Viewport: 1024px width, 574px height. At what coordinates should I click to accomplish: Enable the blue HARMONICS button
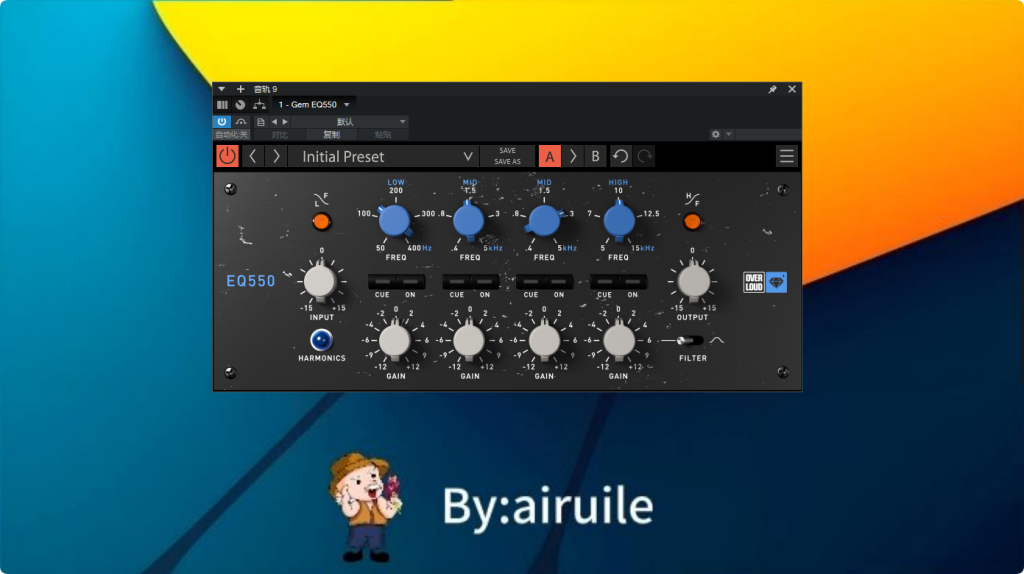tap(321, 340)
